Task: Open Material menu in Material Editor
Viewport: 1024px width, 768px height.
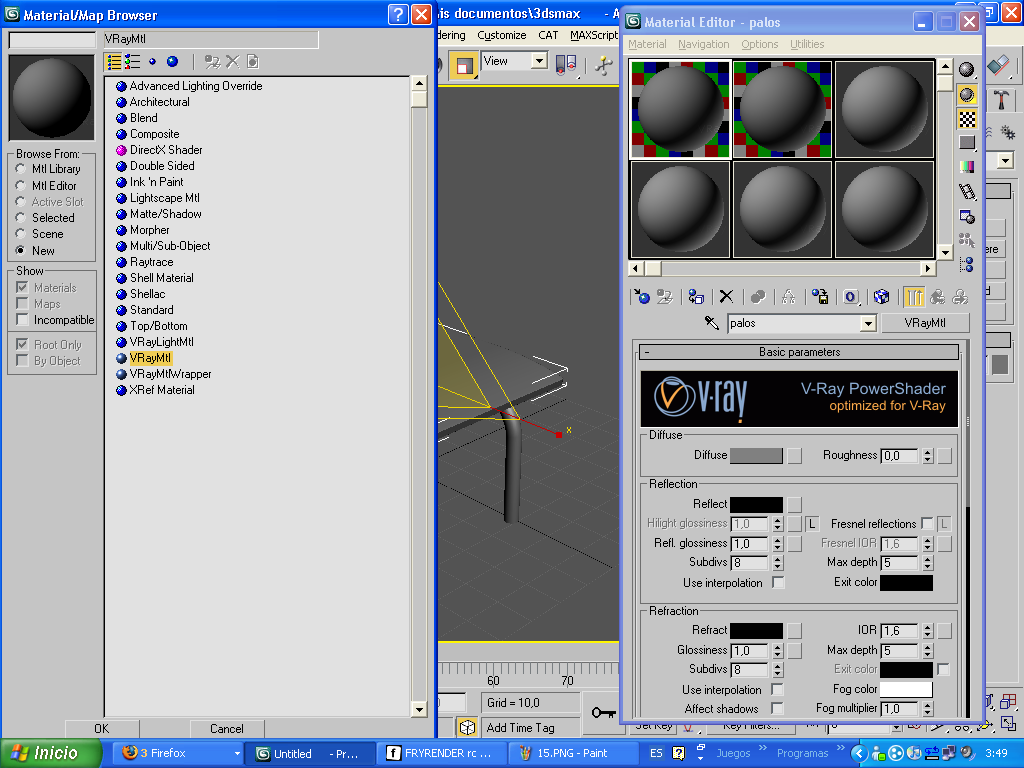Action: coord(647,44)
